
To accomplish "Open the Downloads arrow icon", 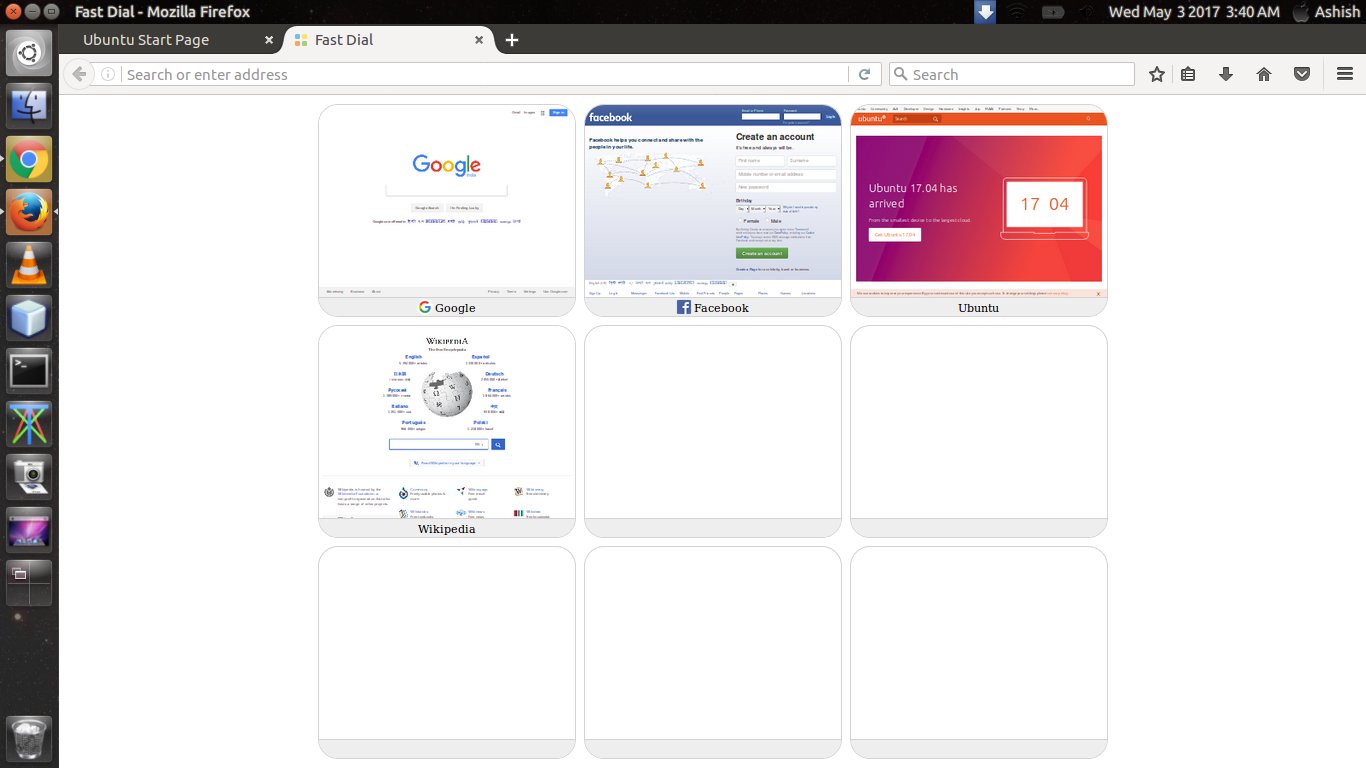I will [x=1226, y=74].
